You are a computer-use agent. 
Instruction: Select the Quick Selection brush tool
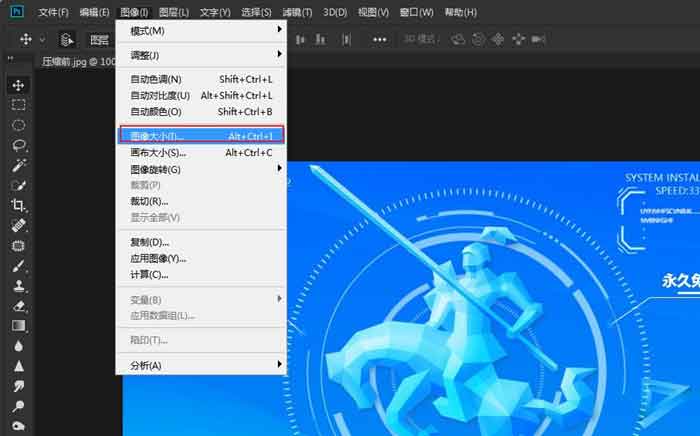tap(18, 185)
